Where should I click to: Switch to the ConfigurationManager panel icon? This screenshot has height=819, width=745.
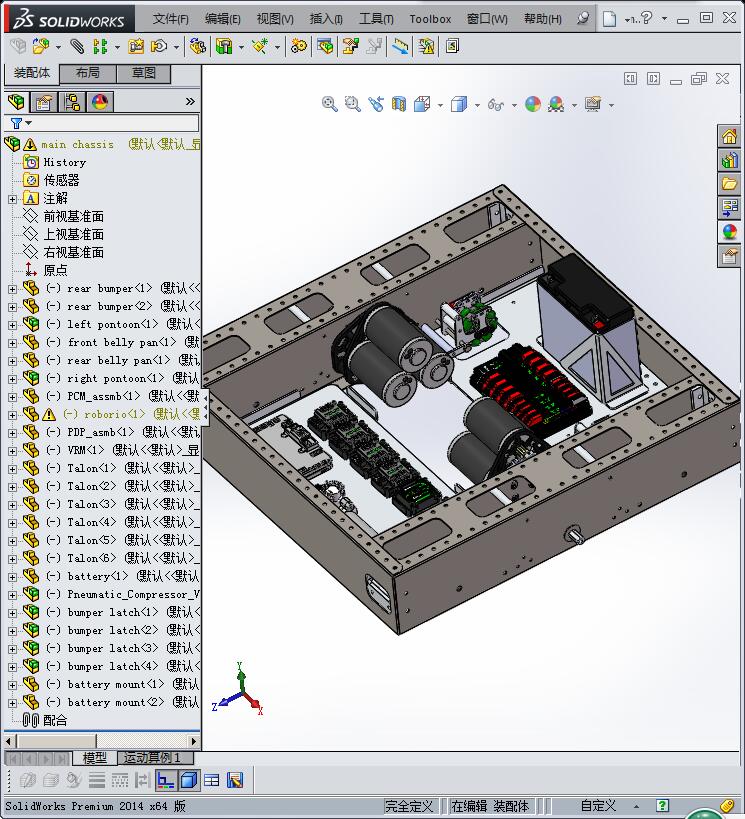(x=72, y=101)
